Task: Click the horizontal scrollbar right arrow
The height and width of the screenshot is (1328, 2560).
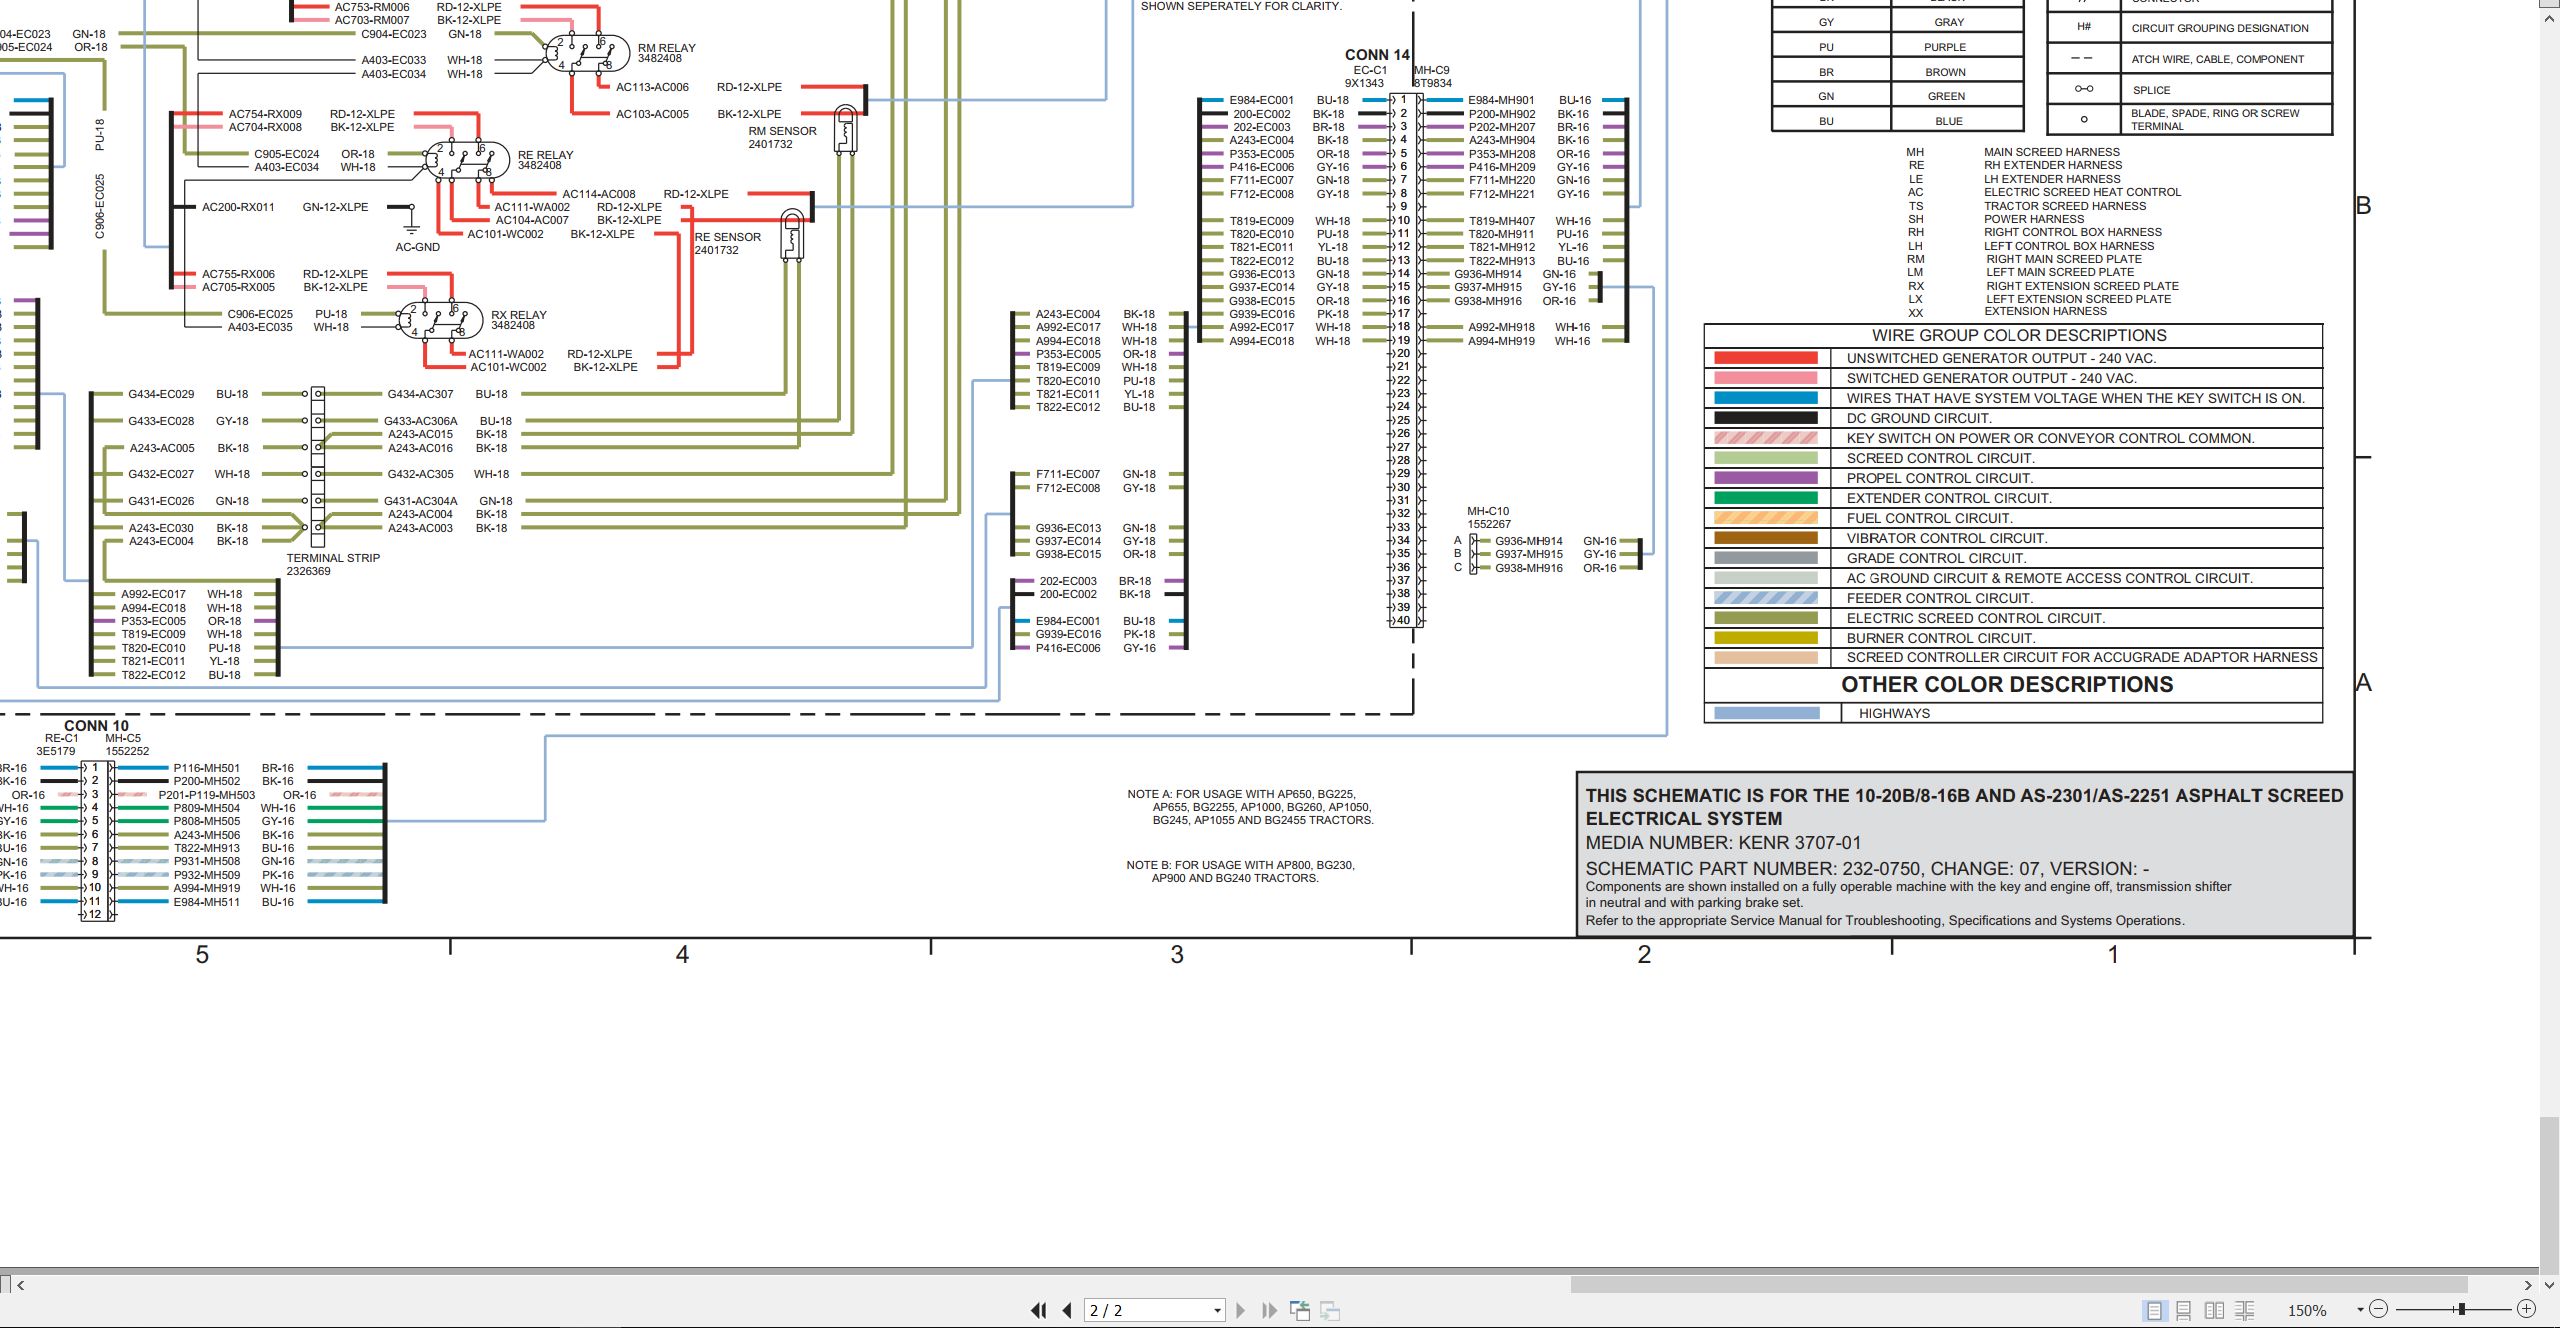Action: pyautogui.click(x=2528, y=1285)
